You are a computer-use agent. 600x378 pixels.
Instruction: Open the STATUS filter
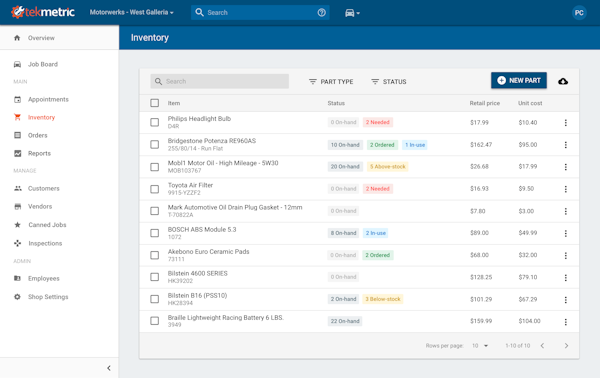pyautogui.click(x=389, y=81)
